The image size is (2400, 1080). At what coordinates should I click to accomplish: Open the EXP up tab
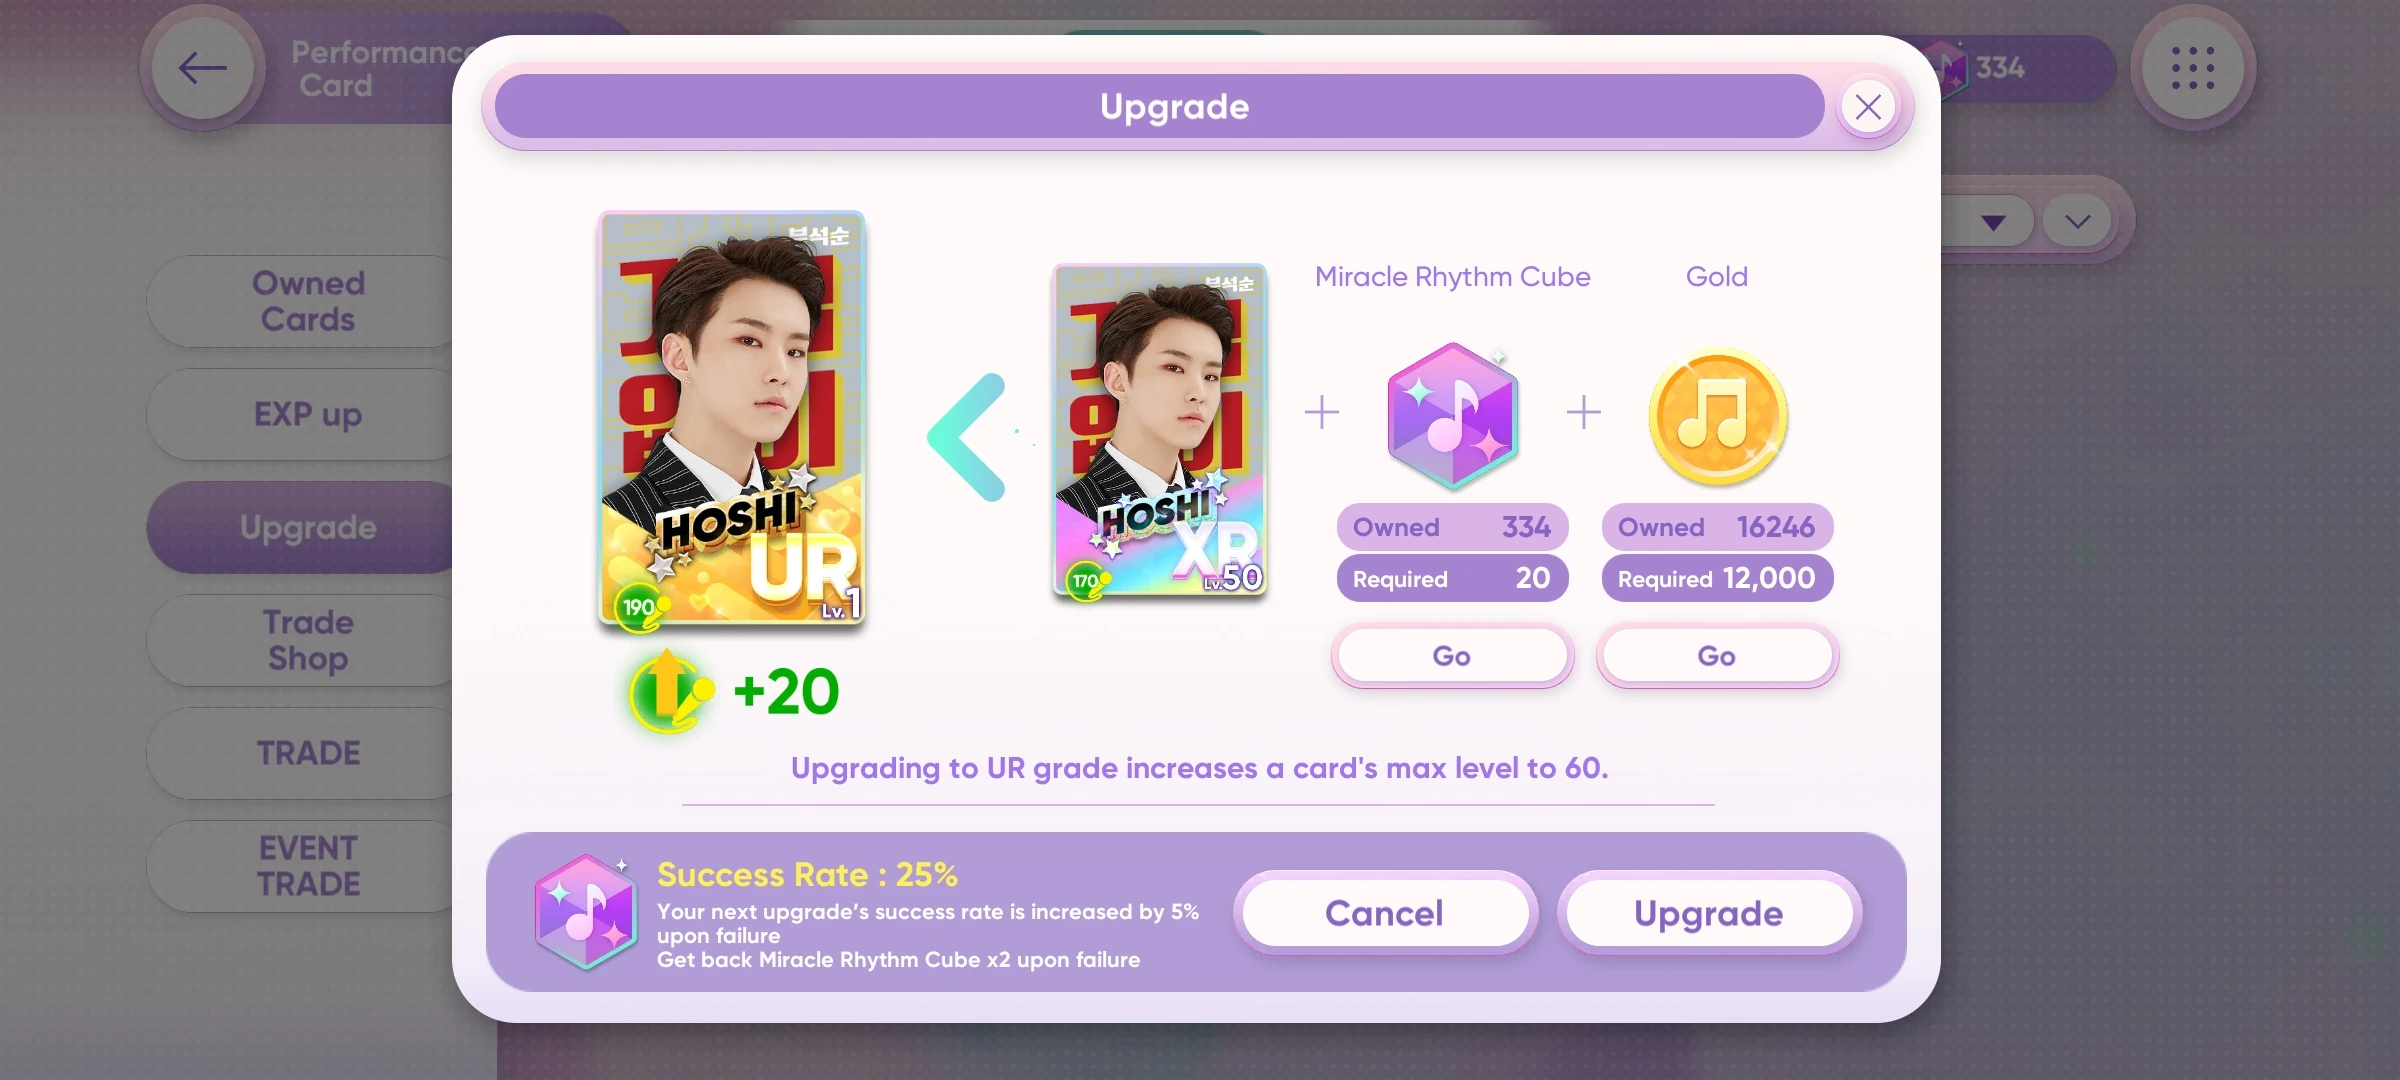(x=308, y=414)
